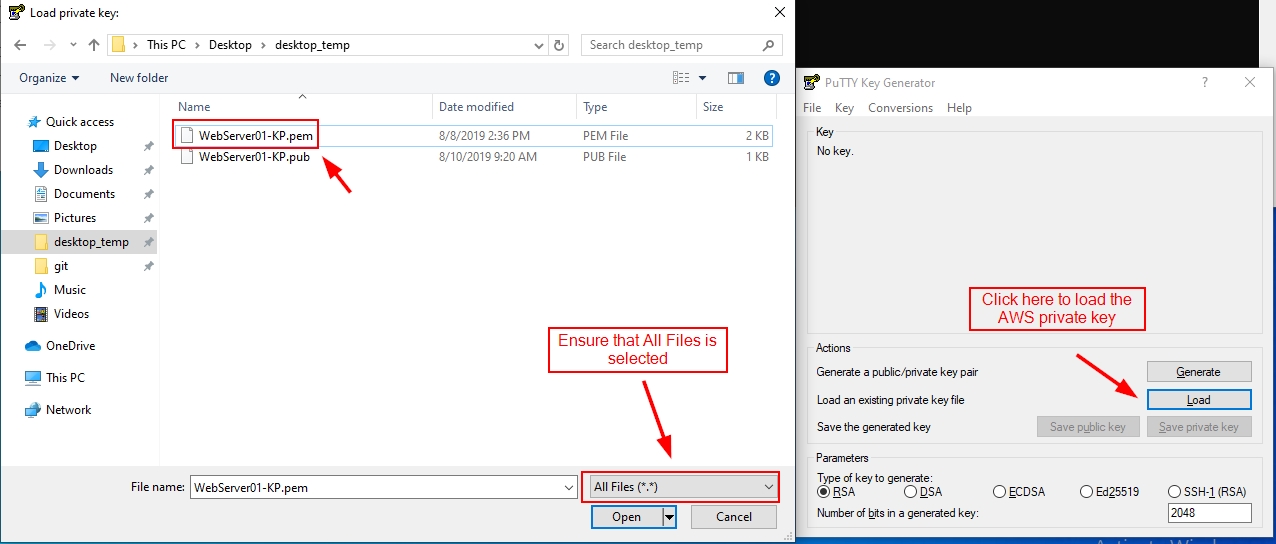Expand the Open button split arrow
1276x544 pixels.
point(670,517)
